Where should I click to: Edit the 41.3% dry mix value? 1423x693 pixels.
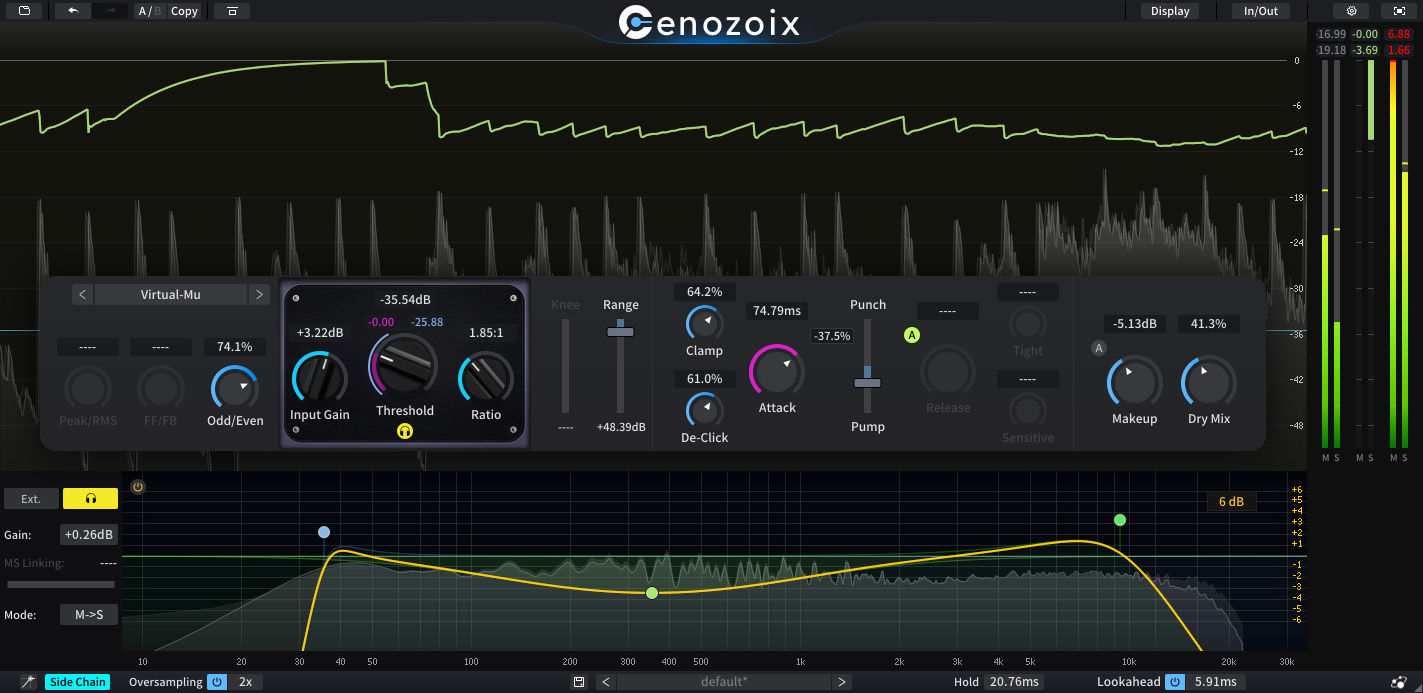click(x=1209, y=324)
